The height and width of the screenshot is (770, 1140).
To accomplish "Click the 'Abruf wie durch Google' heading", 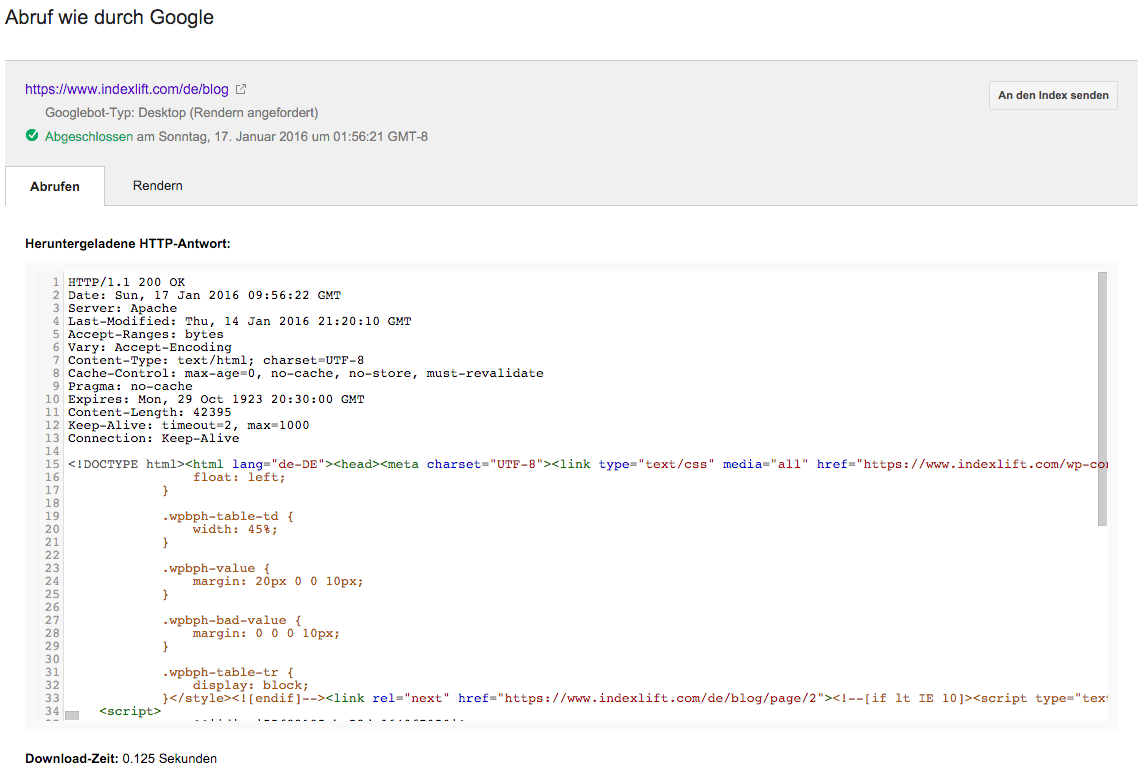I will click(109, 17).
